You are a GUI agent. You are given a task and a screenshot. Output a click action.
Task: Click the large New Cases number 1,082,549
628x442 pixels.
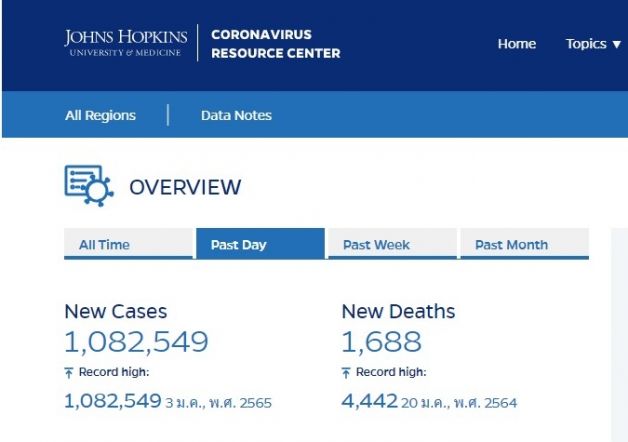coord(136,342)
